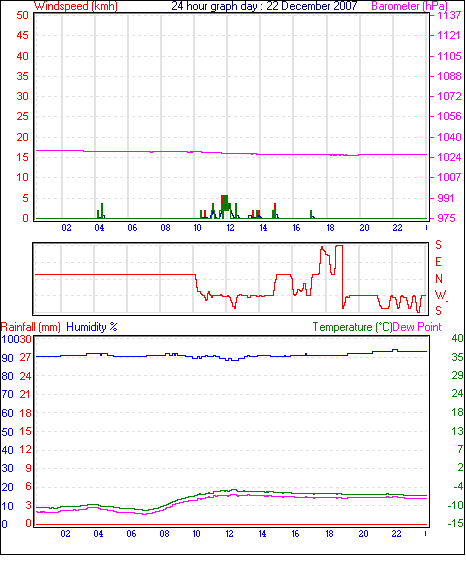Image resolution: width=466 pixels, height=563 pixels.
Task: Click the red wind direction line peak near hour 18
Action: [x=322, y=247]
